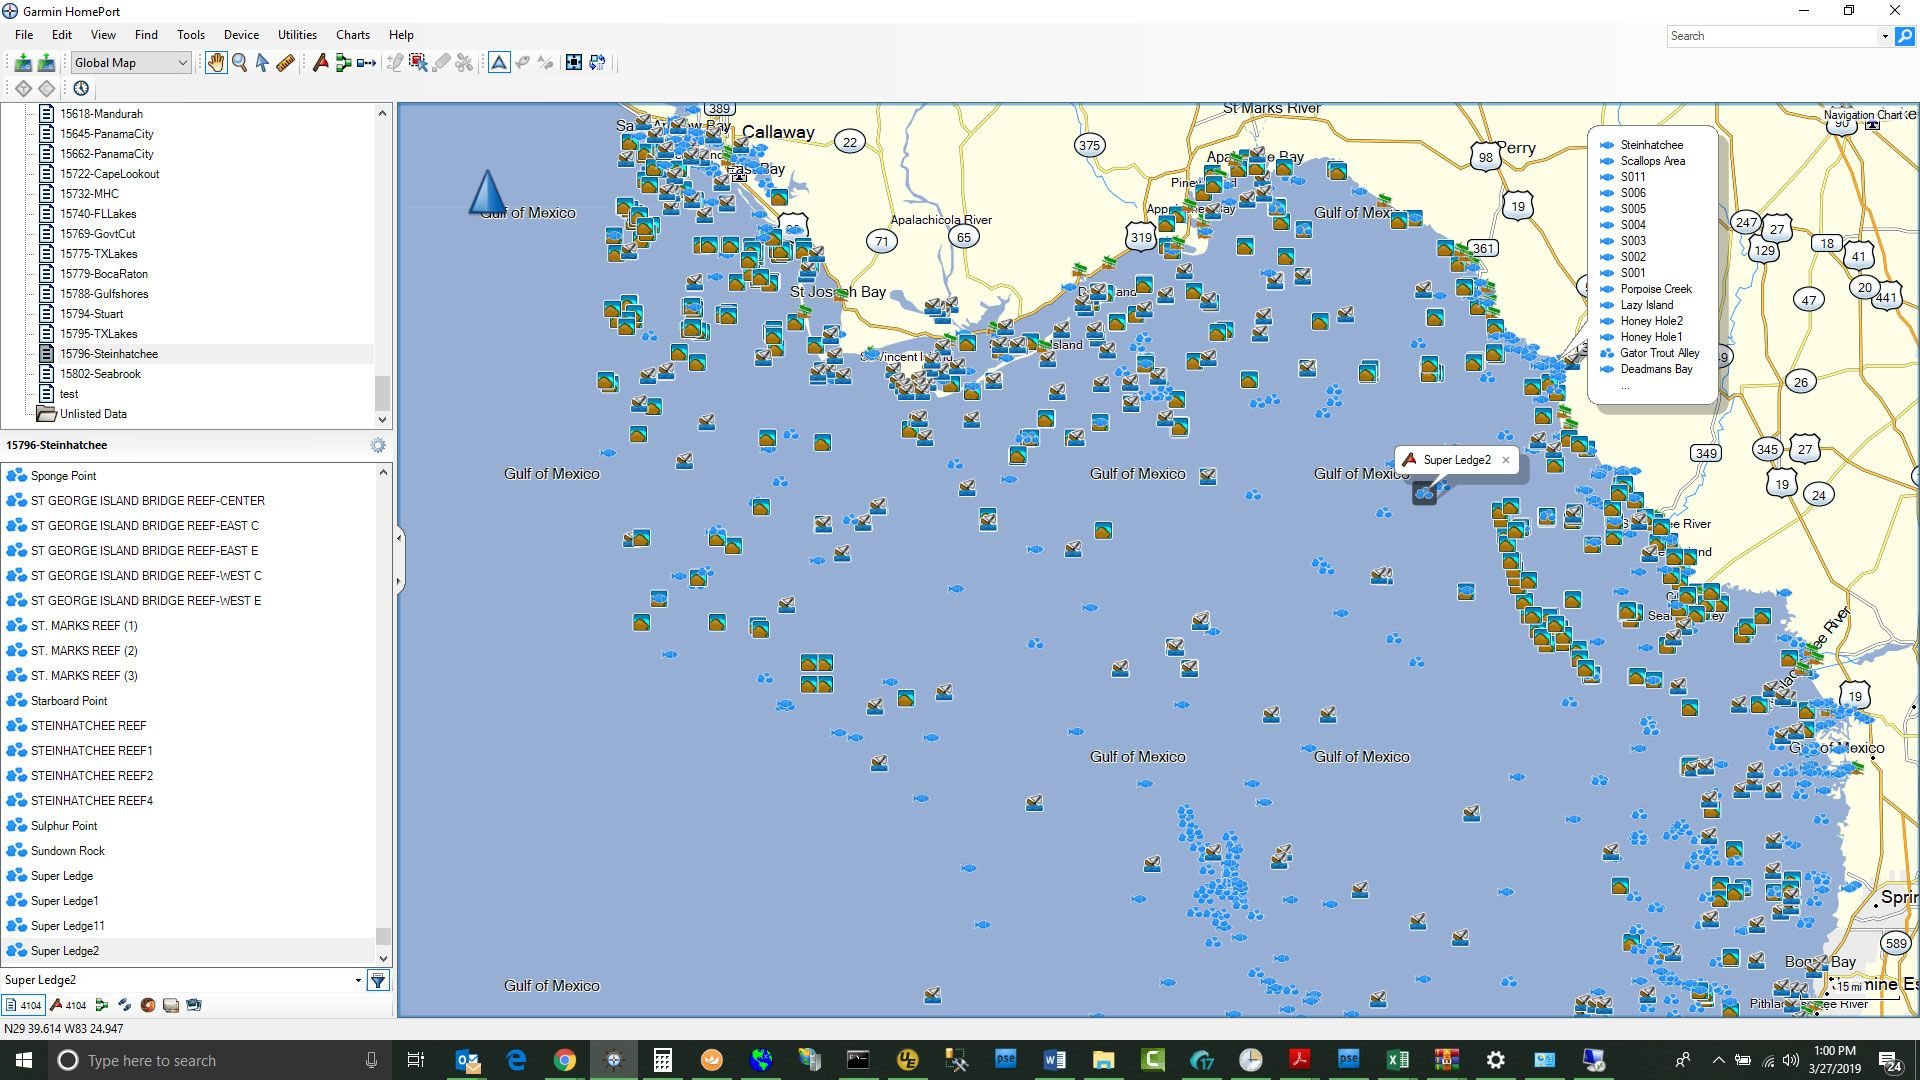The image size is (1920, 1080).
Task: Open Google Chrome from the taskbar
Action: (565, 1060)
